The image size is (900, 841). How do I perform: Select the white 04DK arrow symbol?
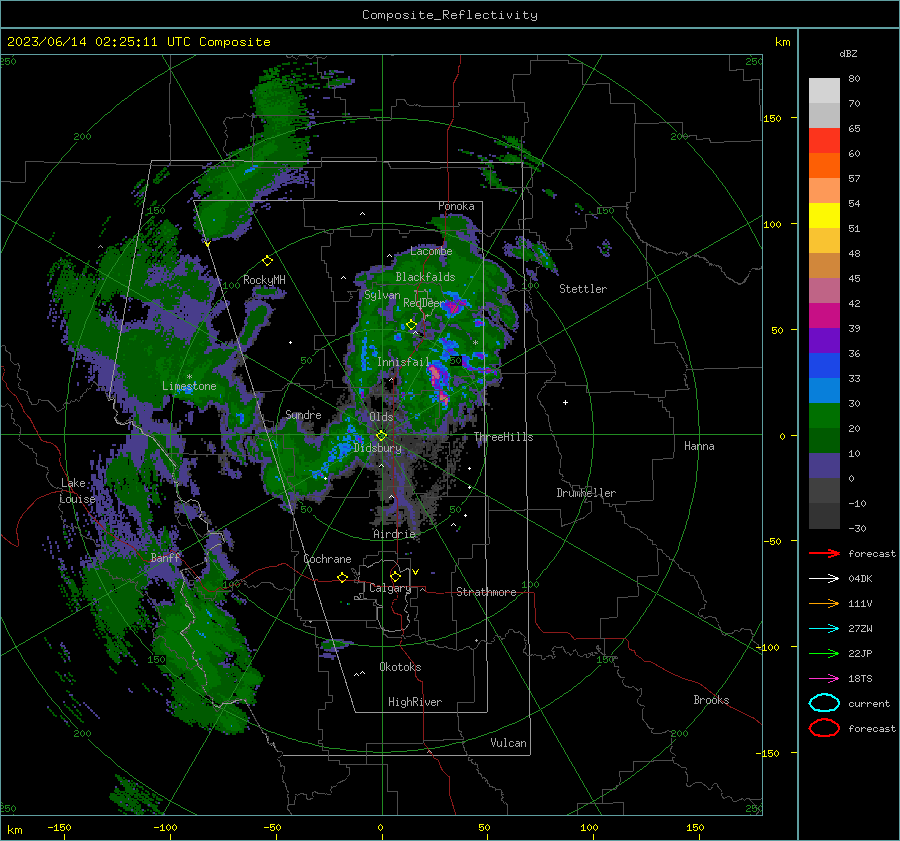824,578
